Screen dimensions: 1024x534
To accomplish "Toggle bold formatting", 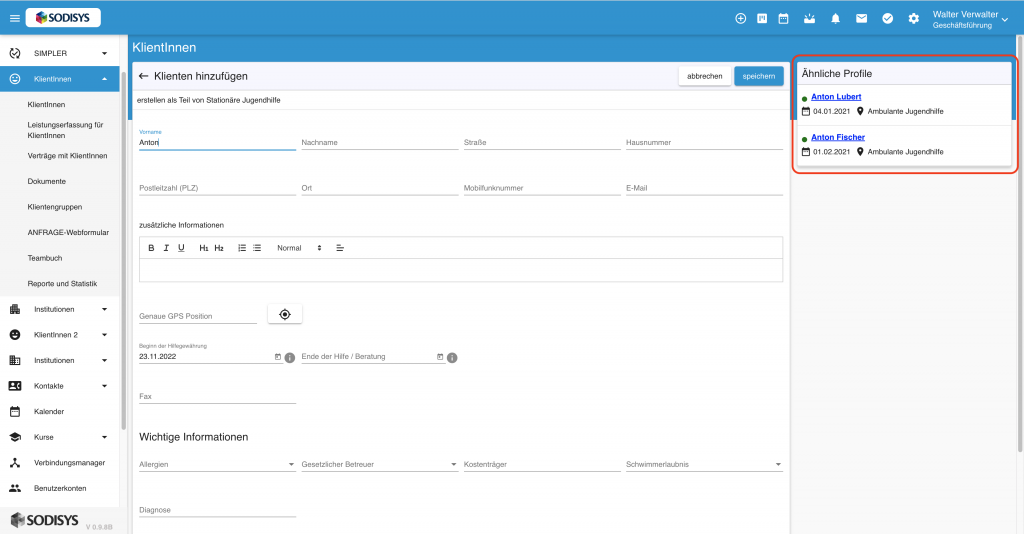I will (x=151, y=248).
